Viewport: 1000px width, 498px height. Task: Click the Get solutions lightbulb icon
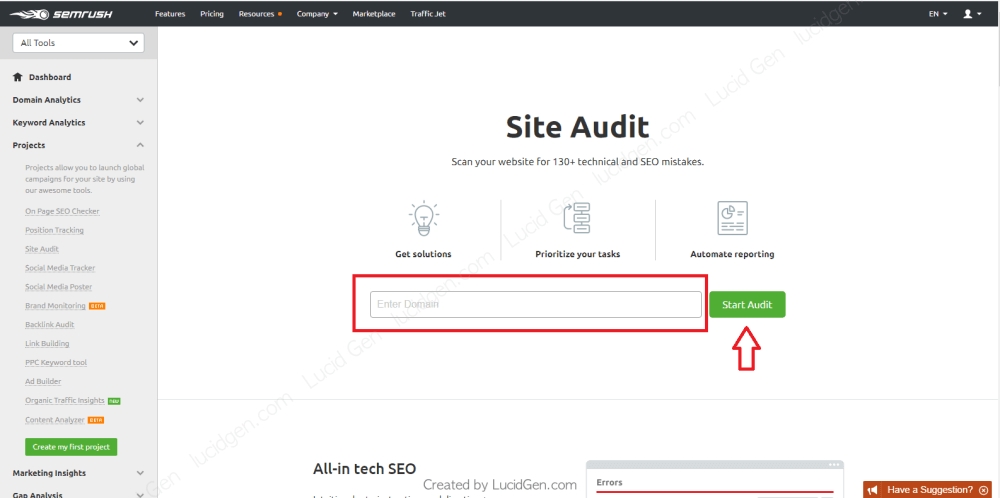423,218
